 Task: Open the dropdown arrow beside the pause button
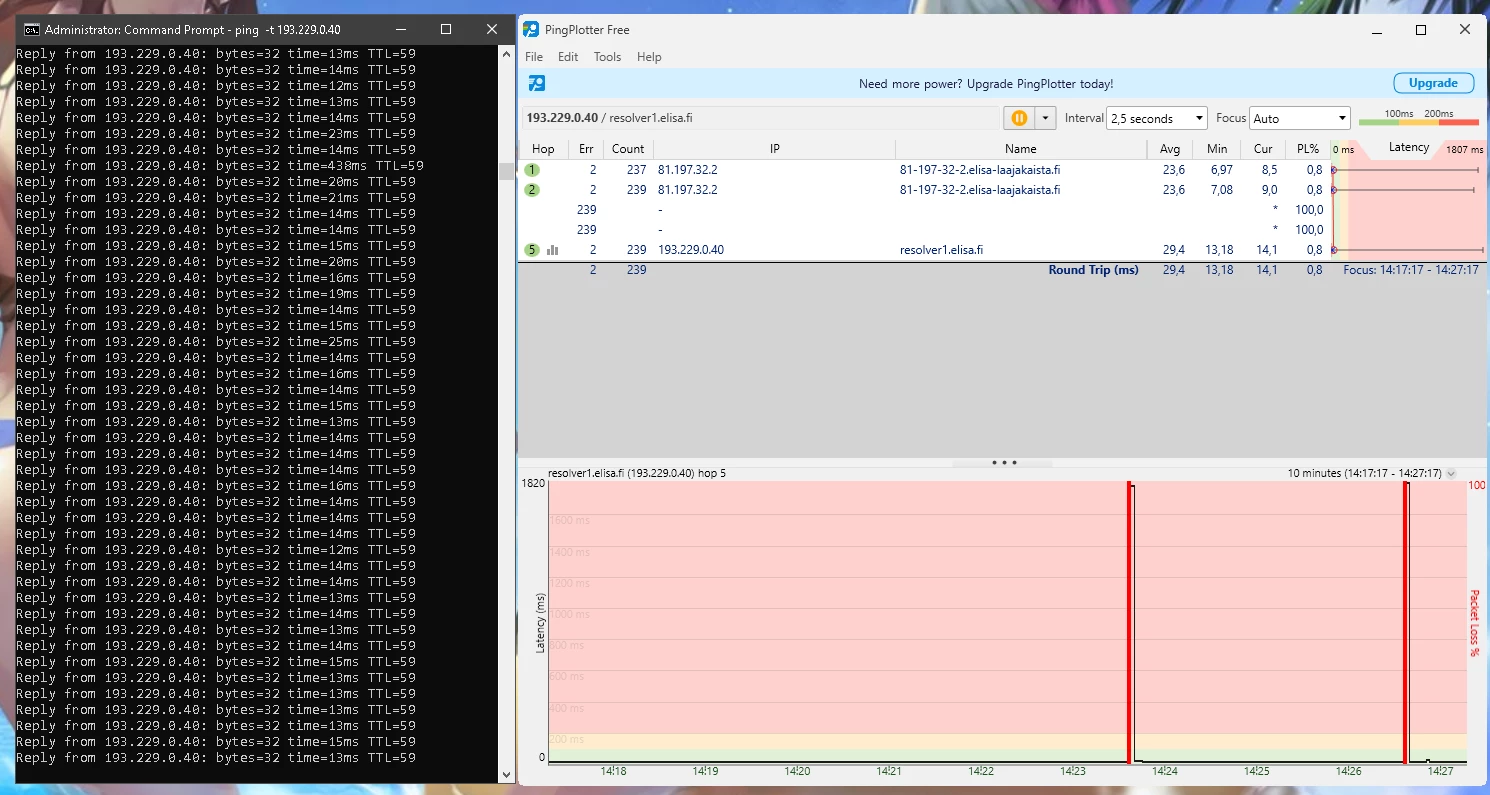click(1045, 118)
